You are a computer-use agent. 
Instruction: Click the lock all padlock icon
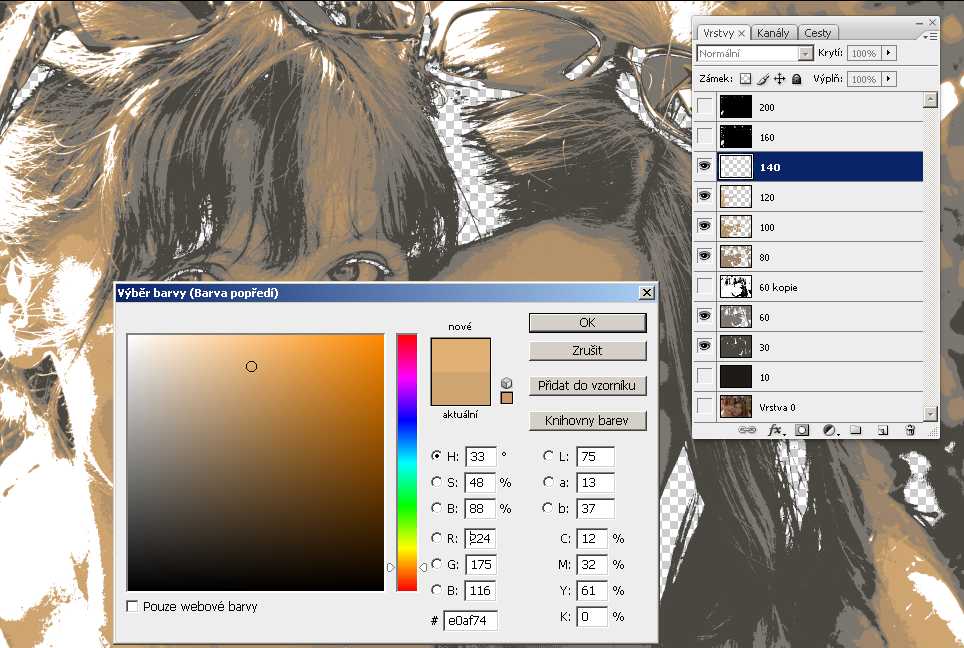797,79
